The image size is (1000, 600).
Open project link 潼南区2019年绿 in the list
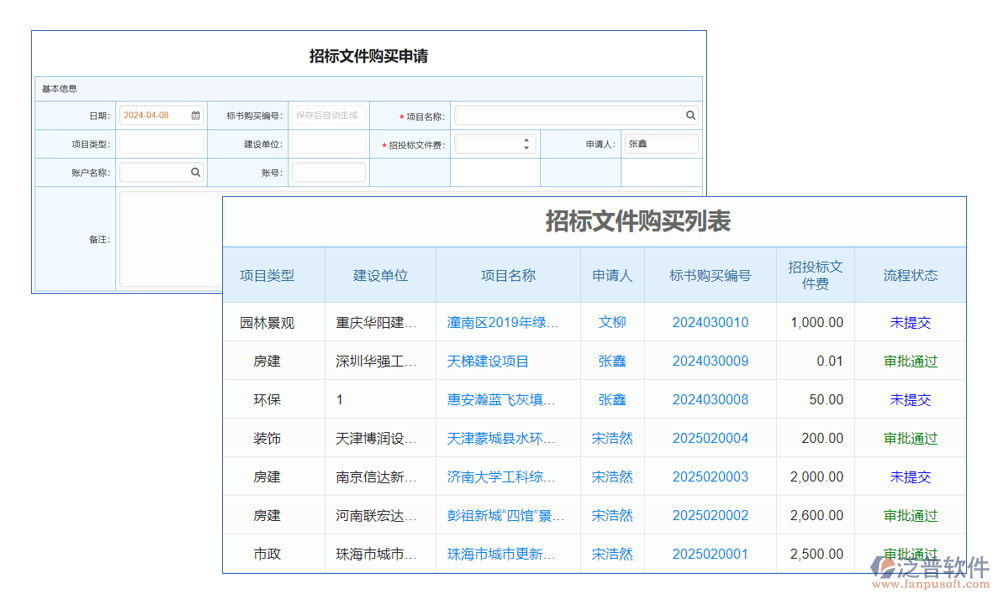[508, 322]
